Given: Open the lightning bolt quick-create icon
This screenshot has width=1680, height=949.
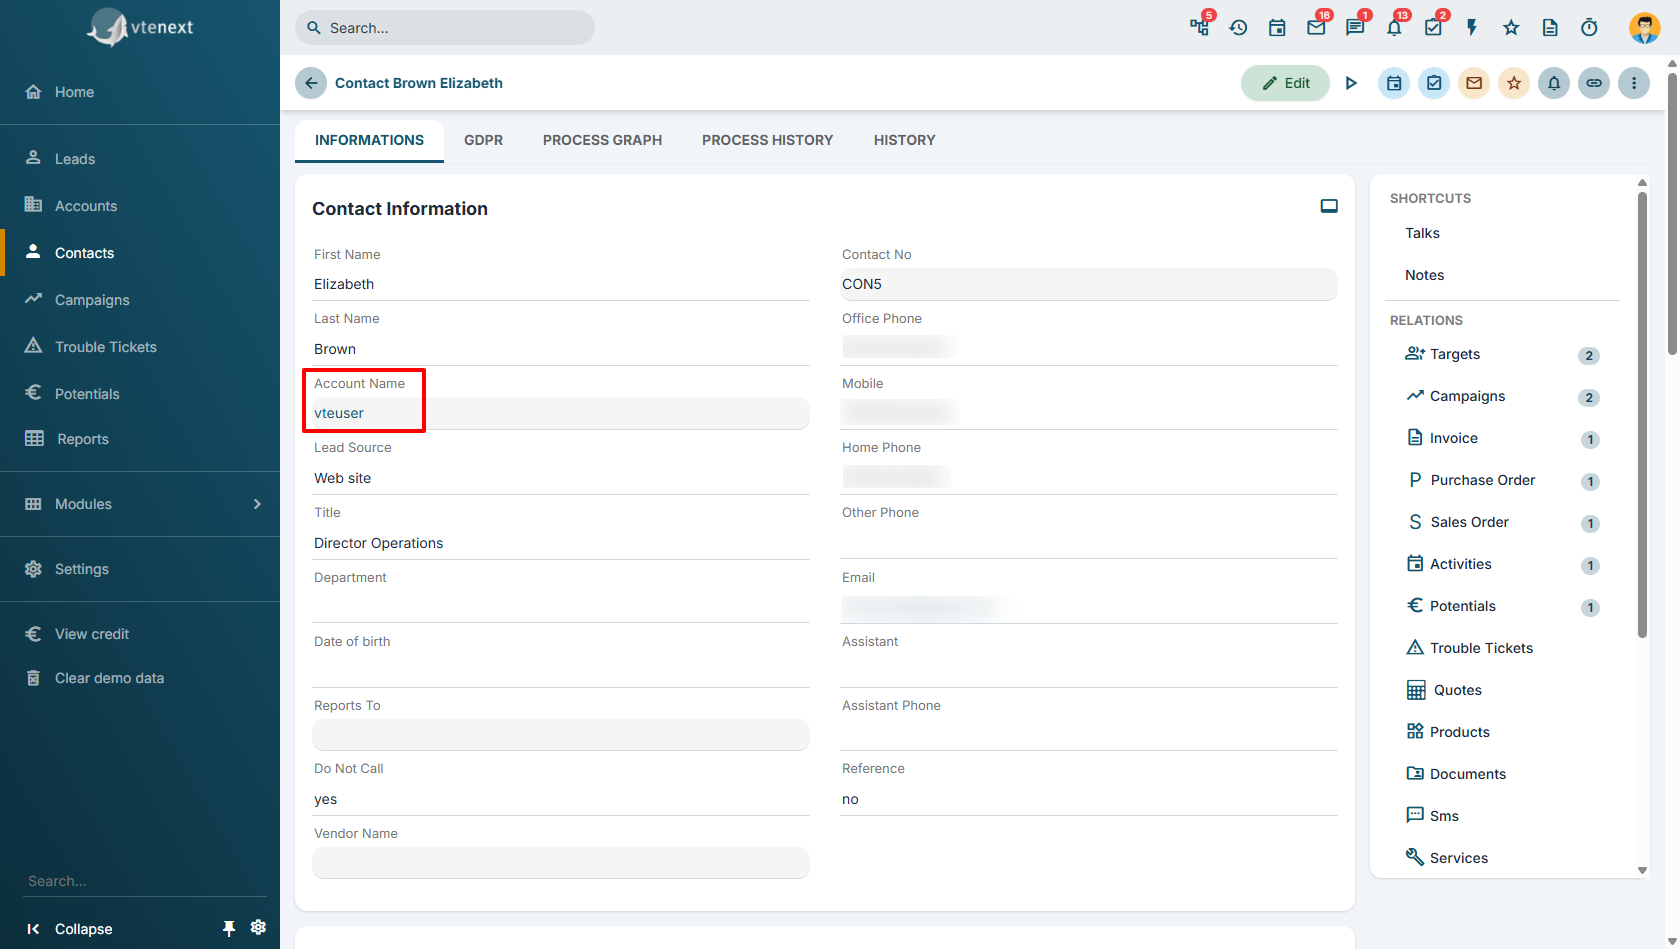Looking at the screenshot, I should point(1472,28).
